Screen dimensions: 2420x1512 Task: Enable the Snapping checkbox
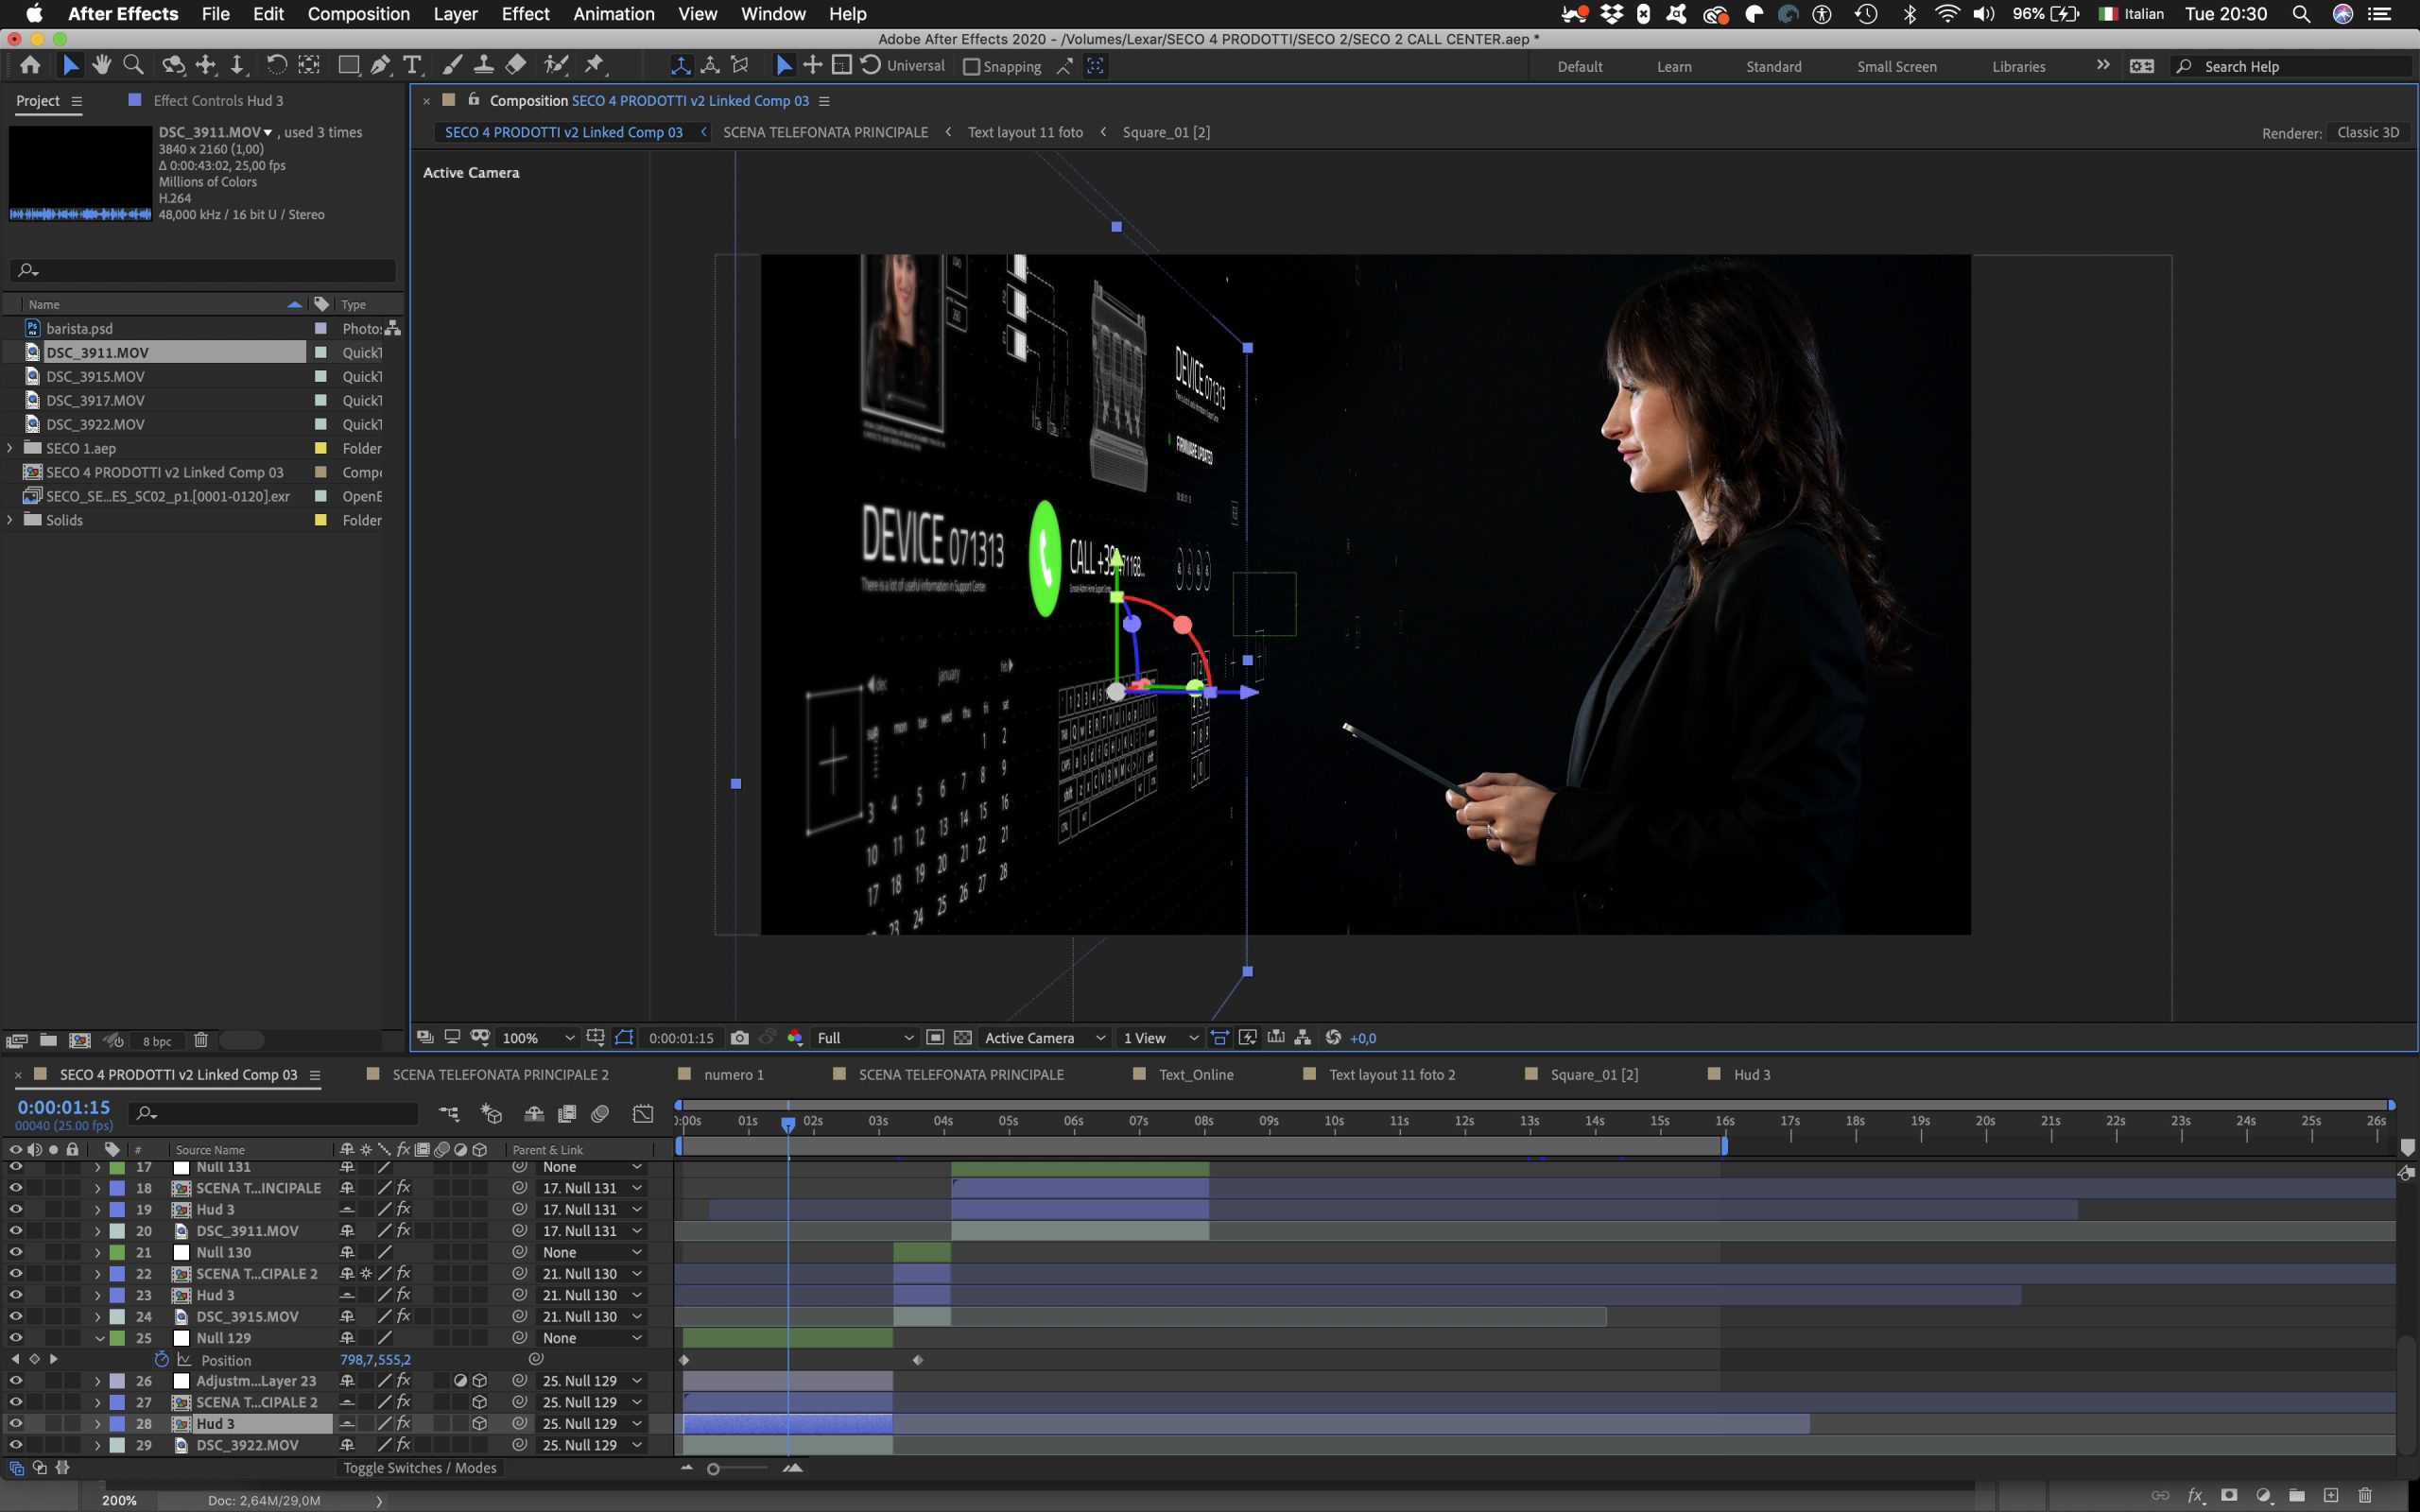coord(971,67)
